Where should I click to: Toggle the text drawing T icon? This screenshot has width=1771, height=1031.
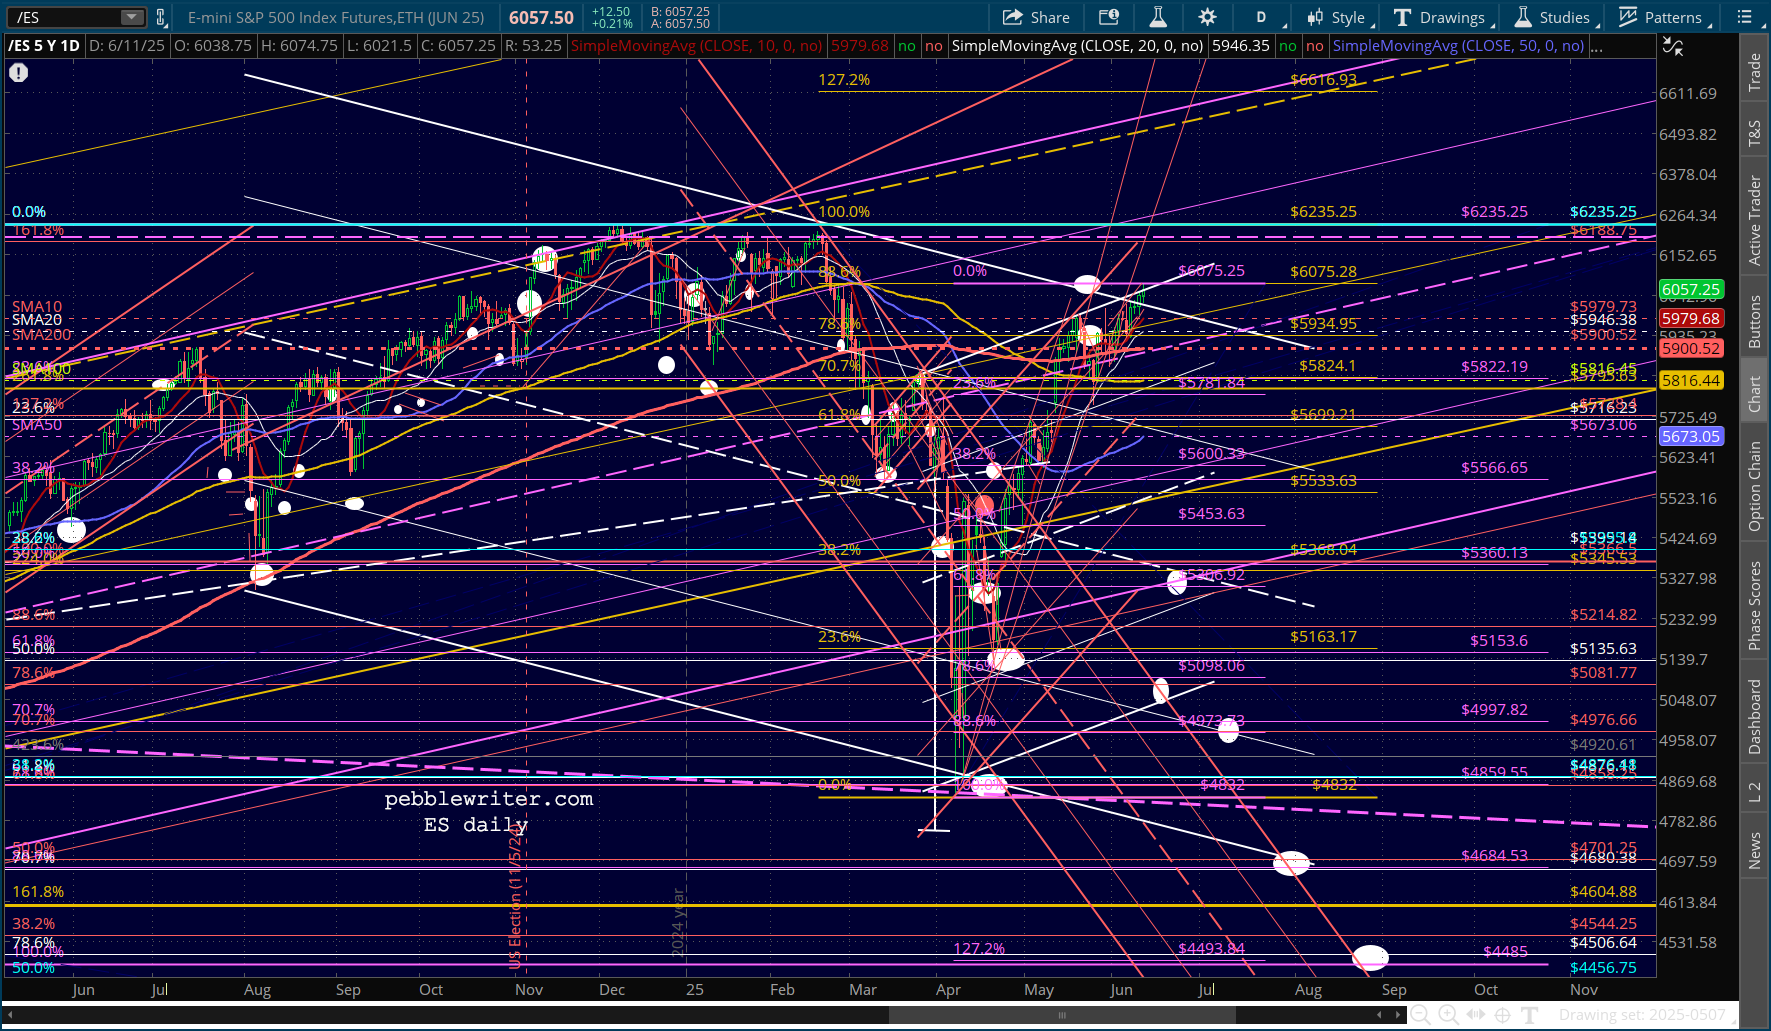click(1529, 1015)
